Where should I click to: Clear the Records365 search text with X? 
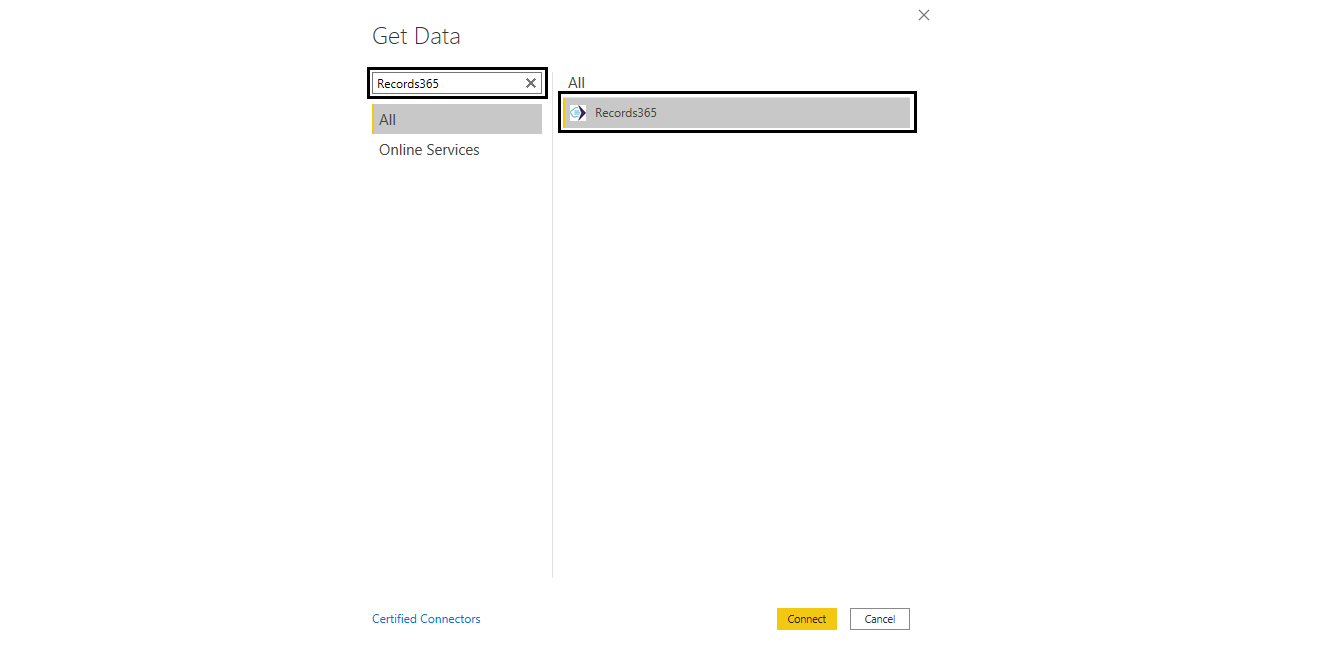[530, 84]
